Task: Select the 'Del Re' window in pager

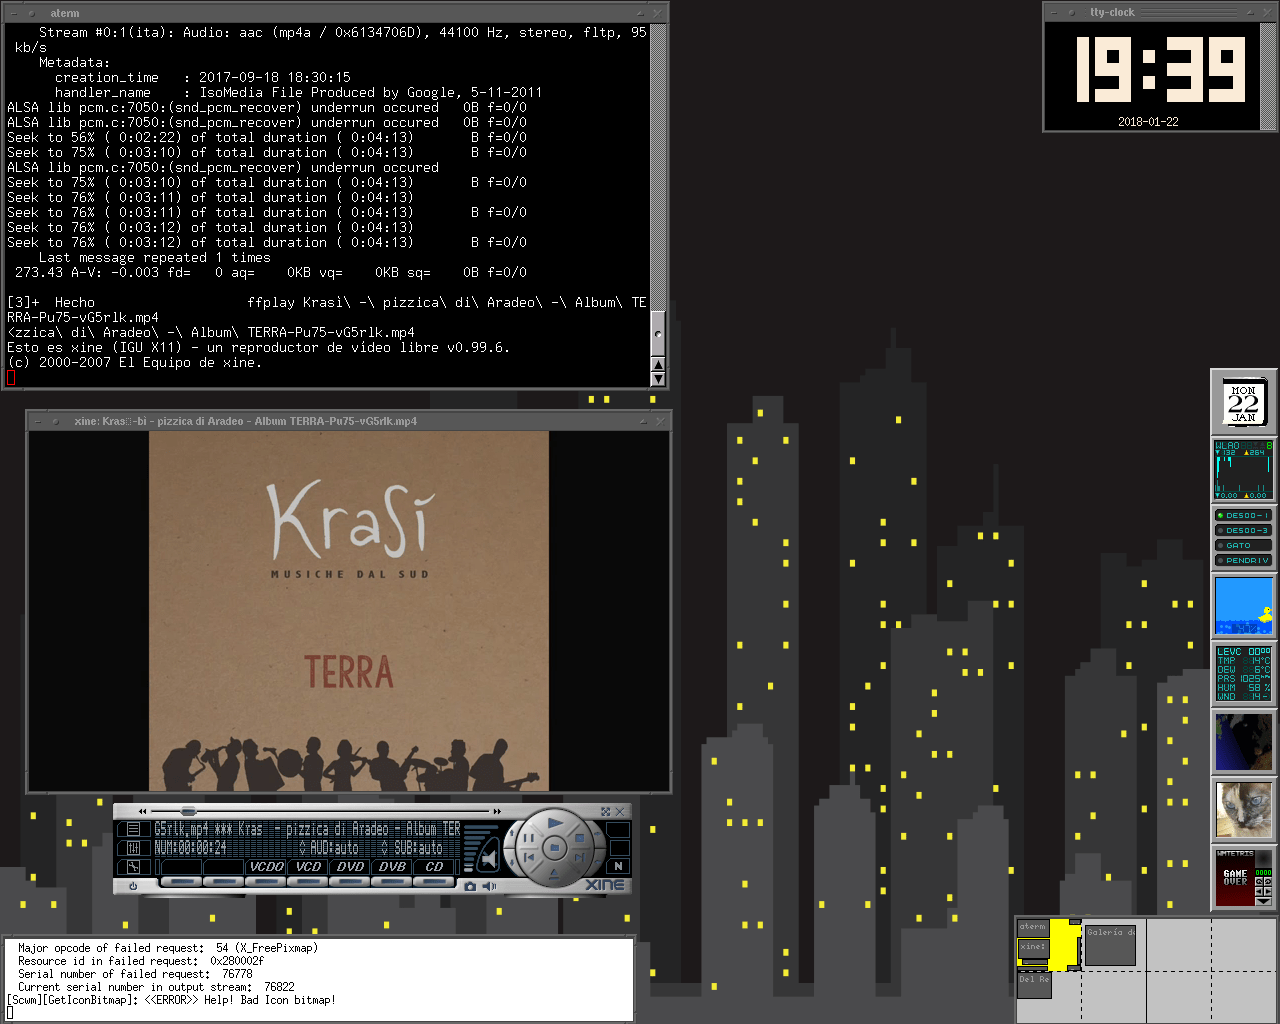Action: [1034, 984]
